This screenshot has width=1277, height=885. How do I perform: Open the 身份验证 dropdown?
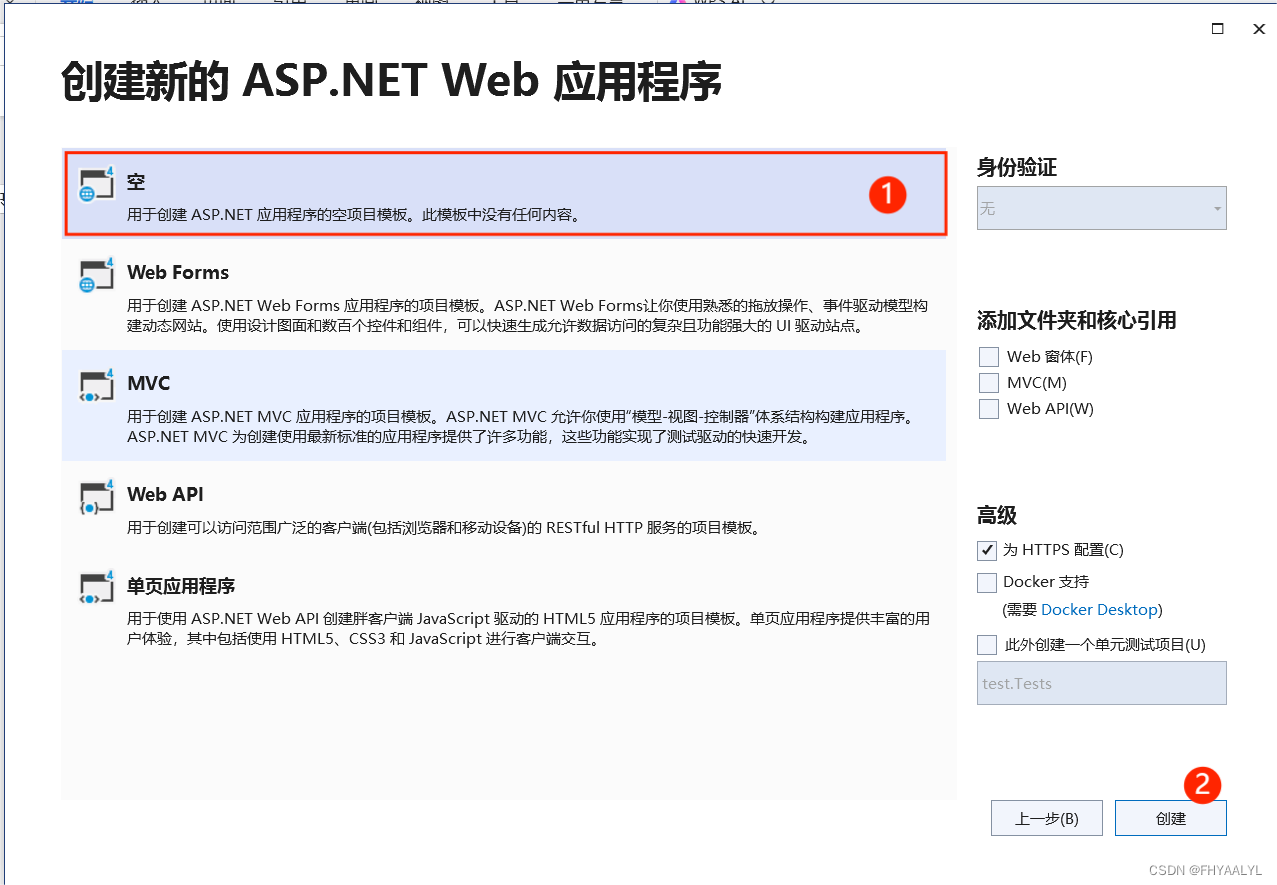click(1102, 208)
